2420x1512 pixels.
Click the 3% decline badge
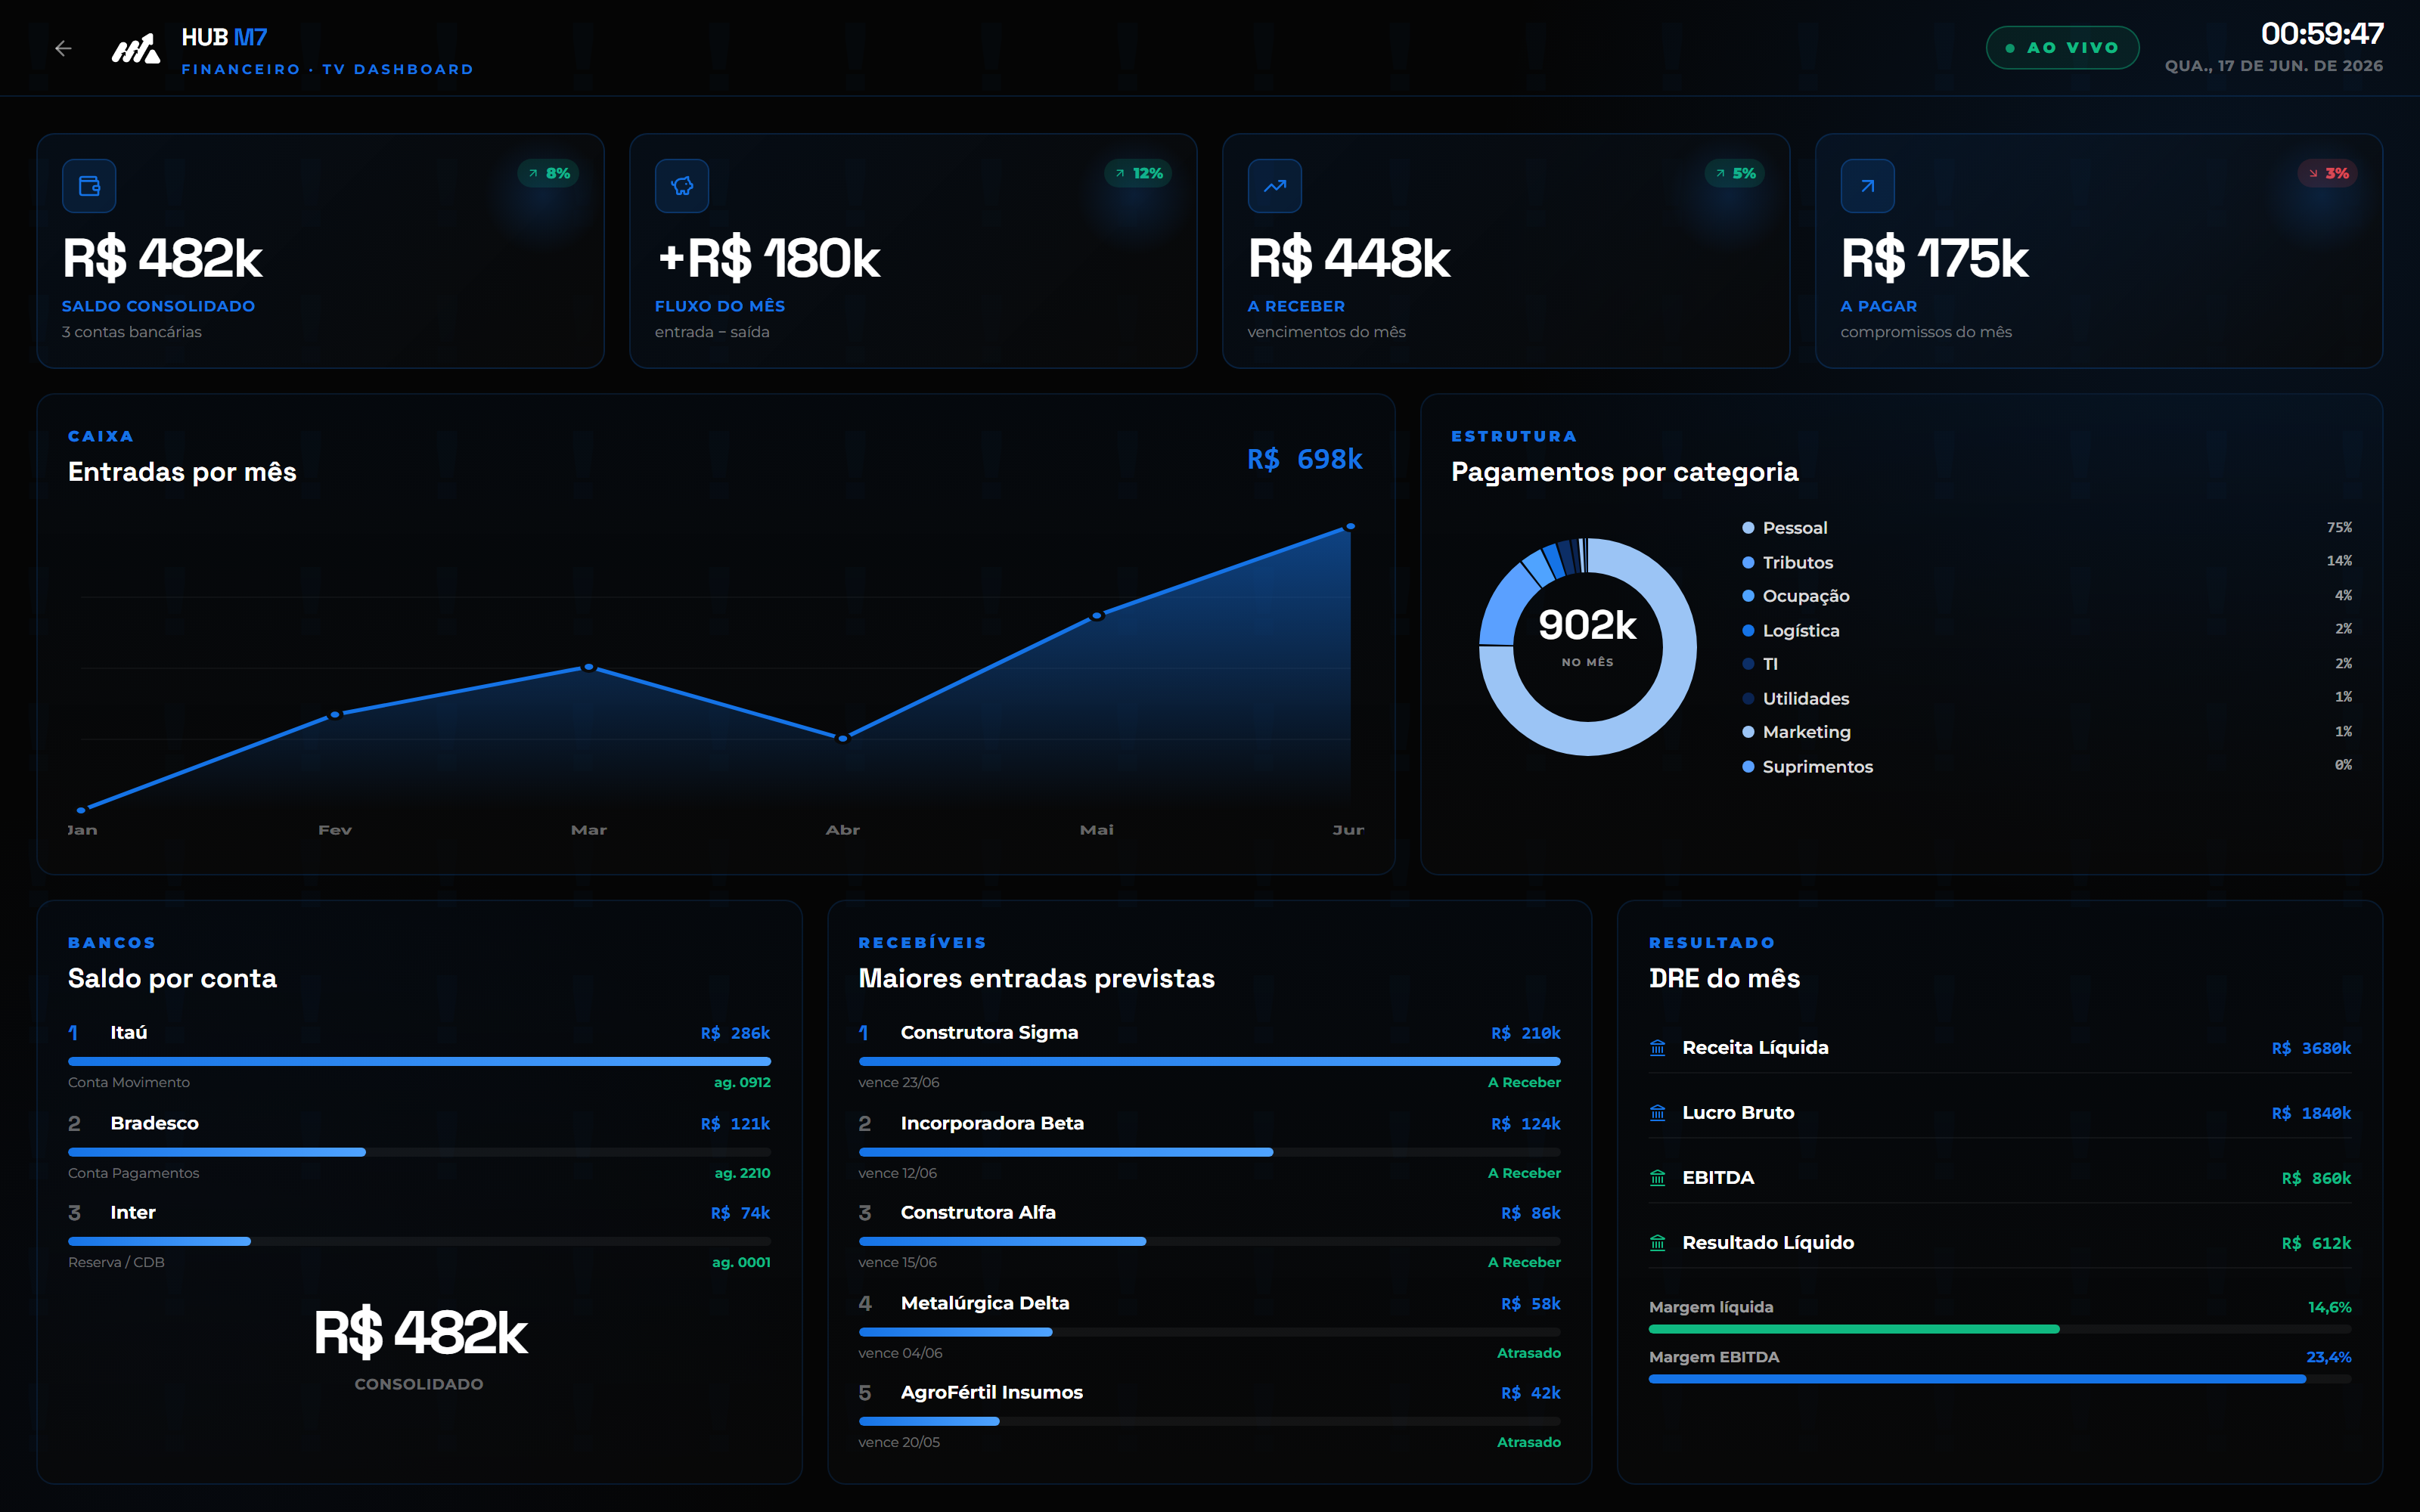(x=2328, y=173)
